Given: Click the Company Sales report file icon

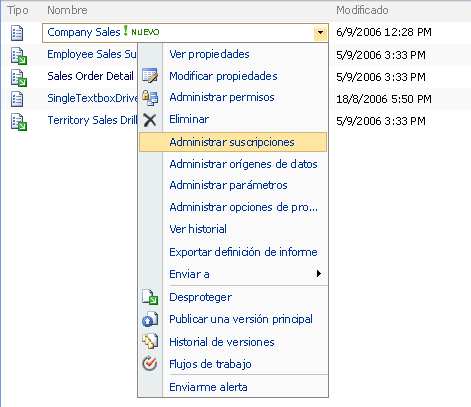Looking at the screenshot, I should pos(17,33).
